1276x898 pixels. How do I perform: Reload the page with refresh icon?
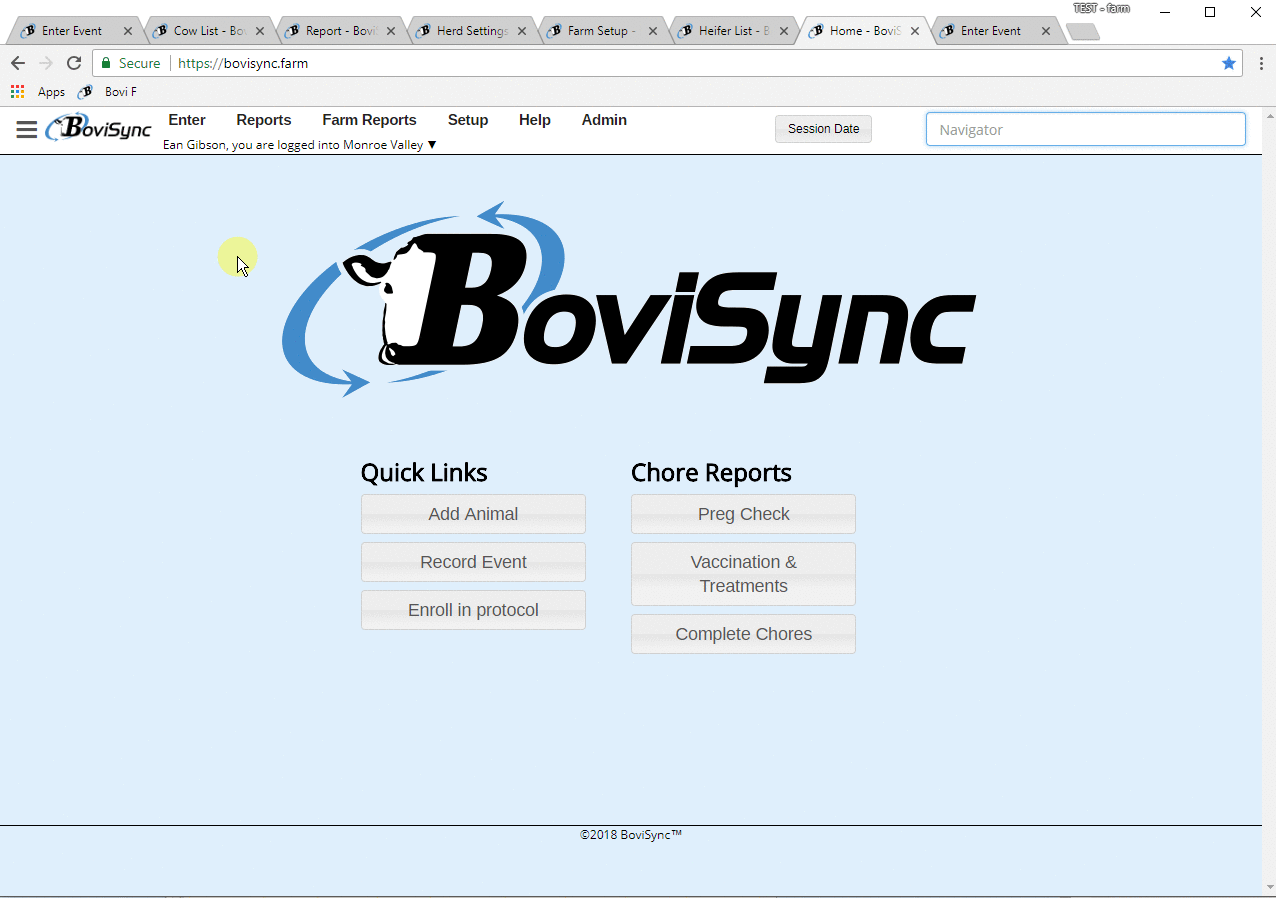point(74,63)
